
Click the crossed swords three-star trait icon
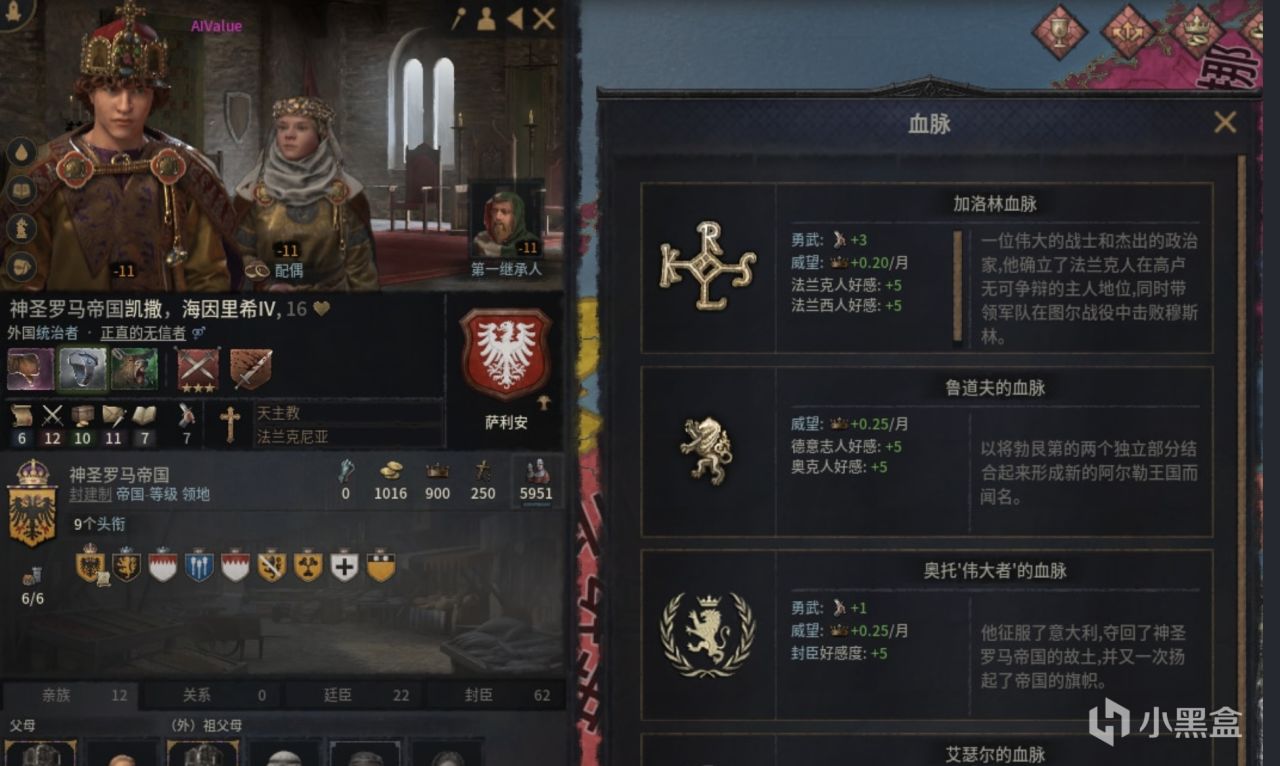click(x=198, y=369)
